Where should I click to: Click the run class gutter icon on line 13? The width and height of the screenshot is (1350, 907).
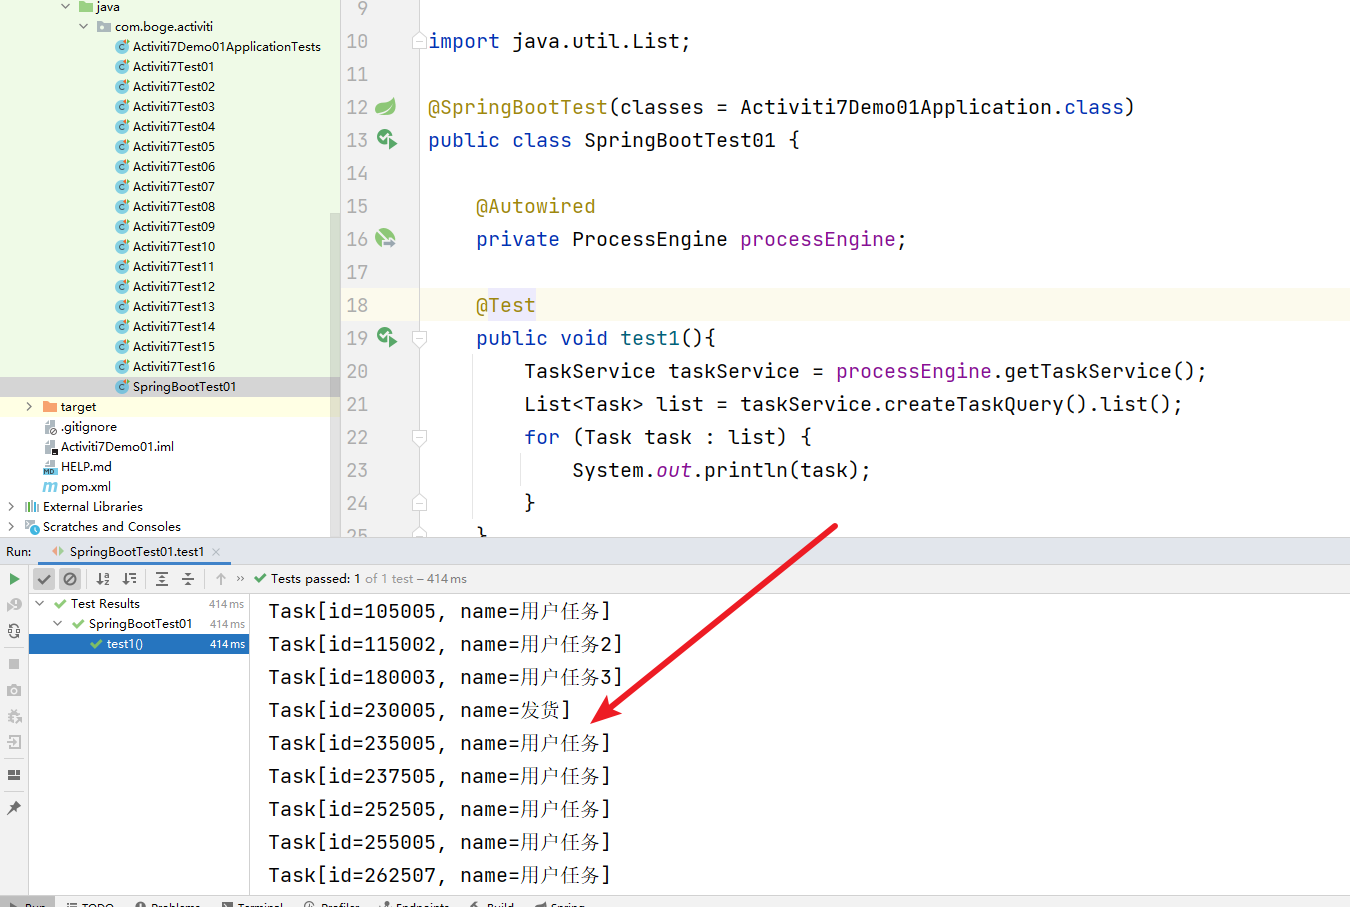tap(386, 140)
